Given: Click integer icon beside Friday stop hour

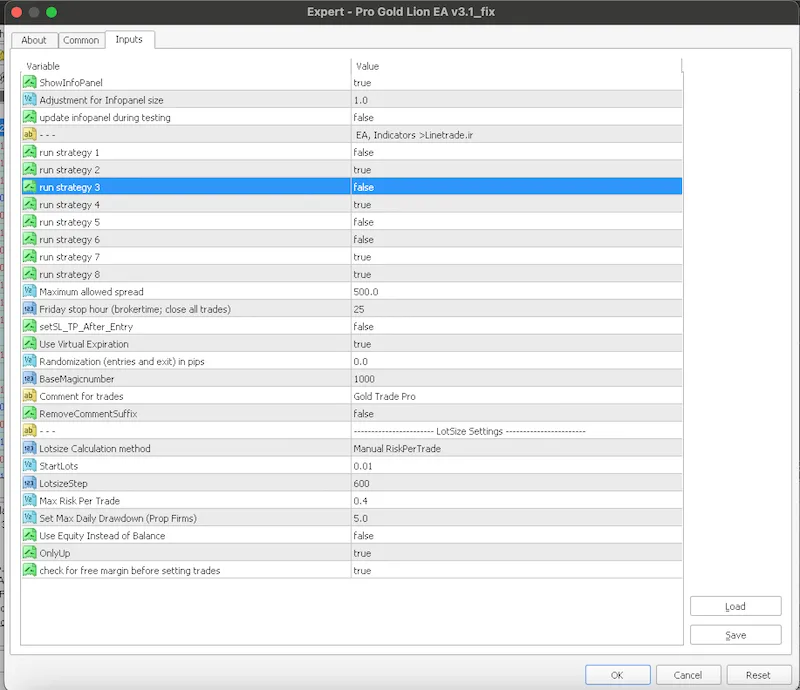Looking at the screenshot, I should tap(30, 309).
